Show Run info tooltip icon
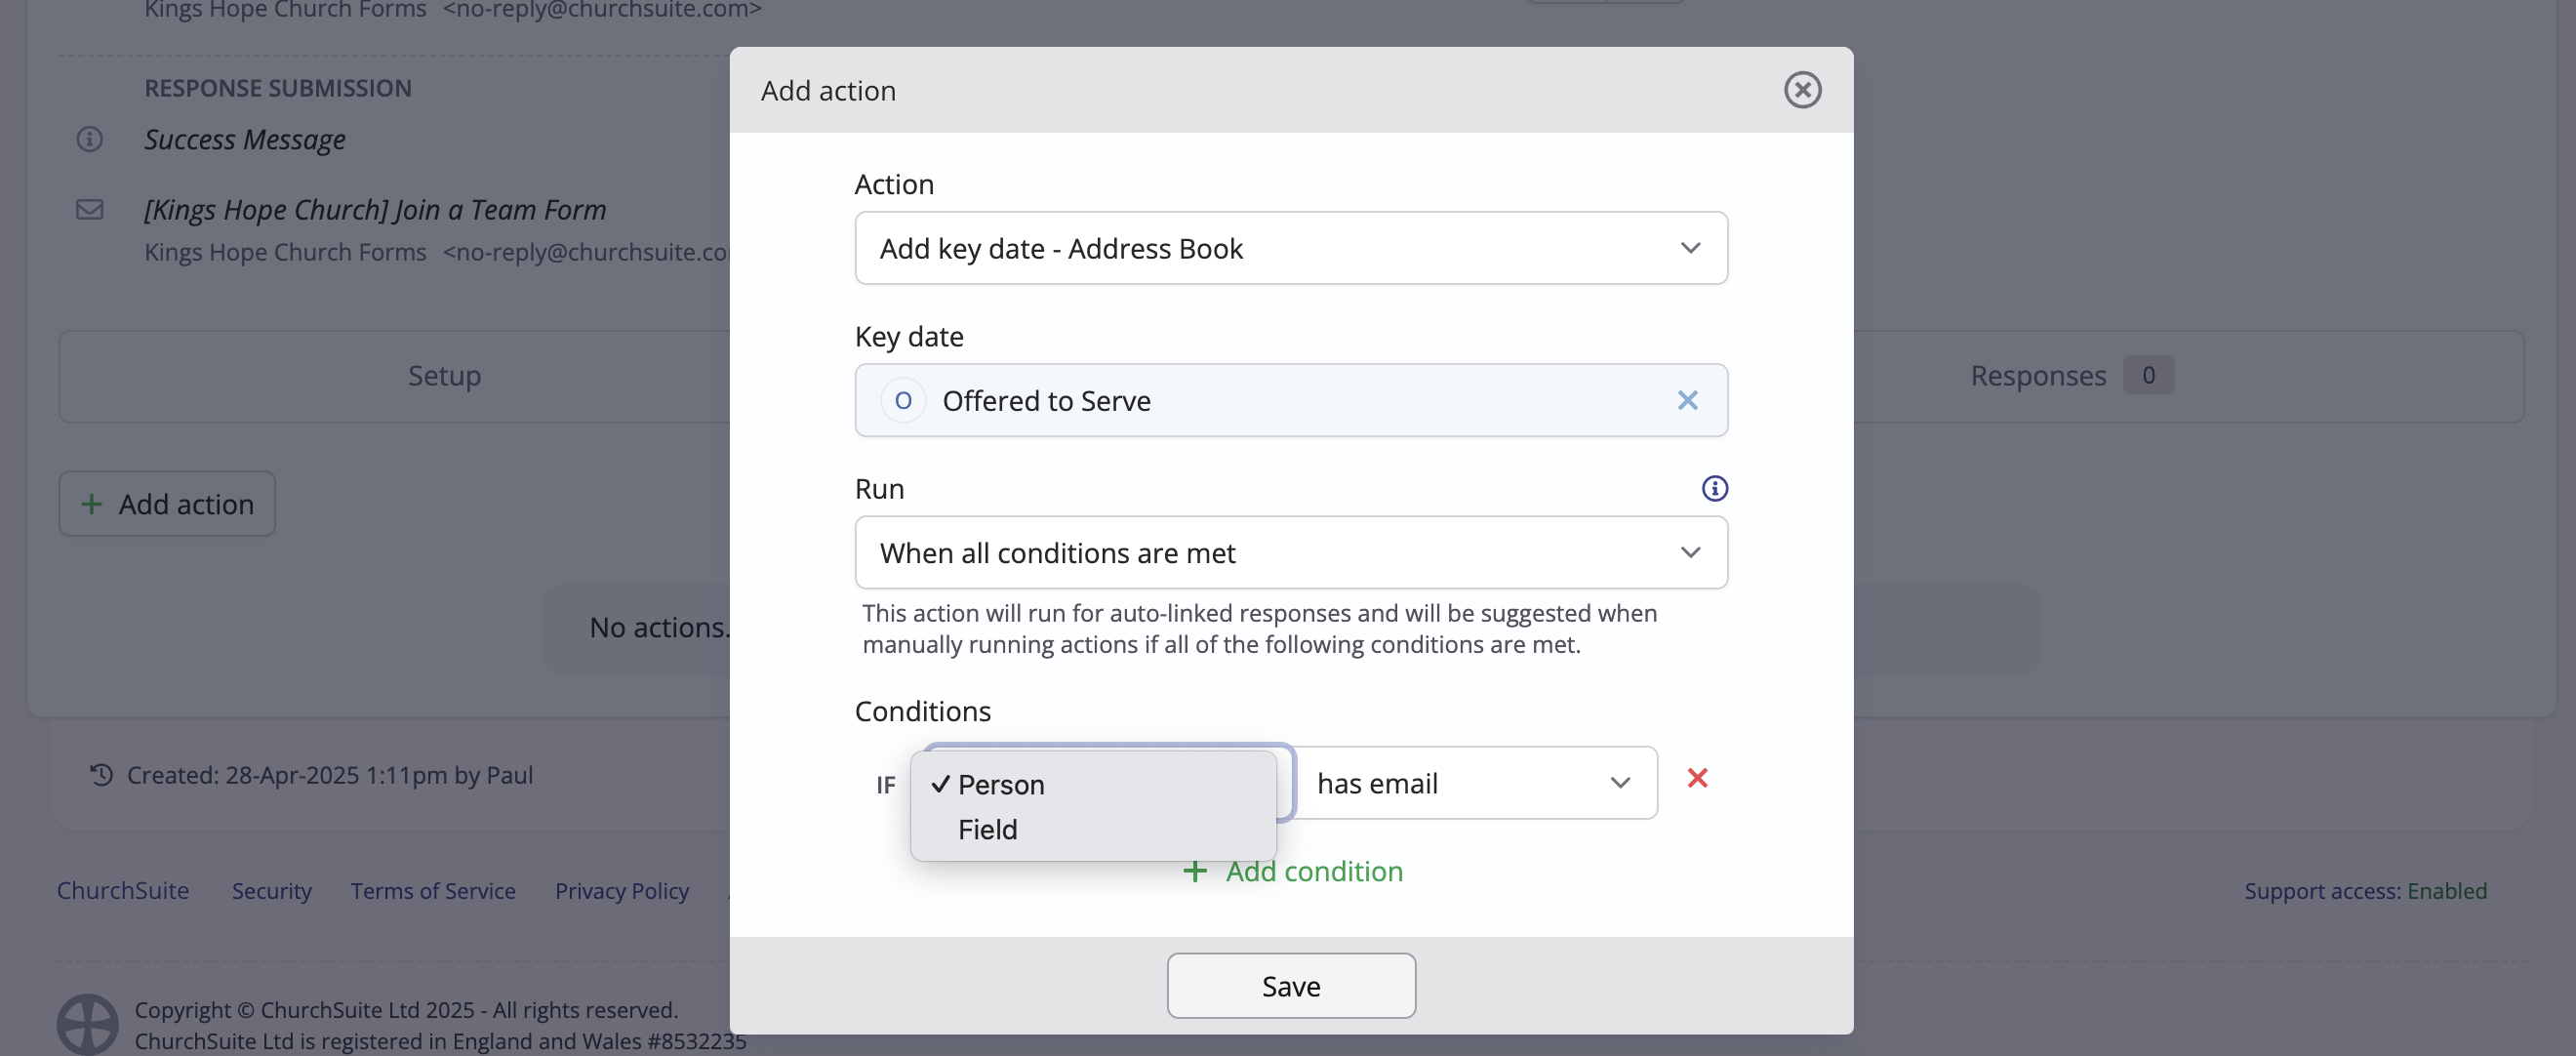 pyautogui.click(x=1714, y=488)
